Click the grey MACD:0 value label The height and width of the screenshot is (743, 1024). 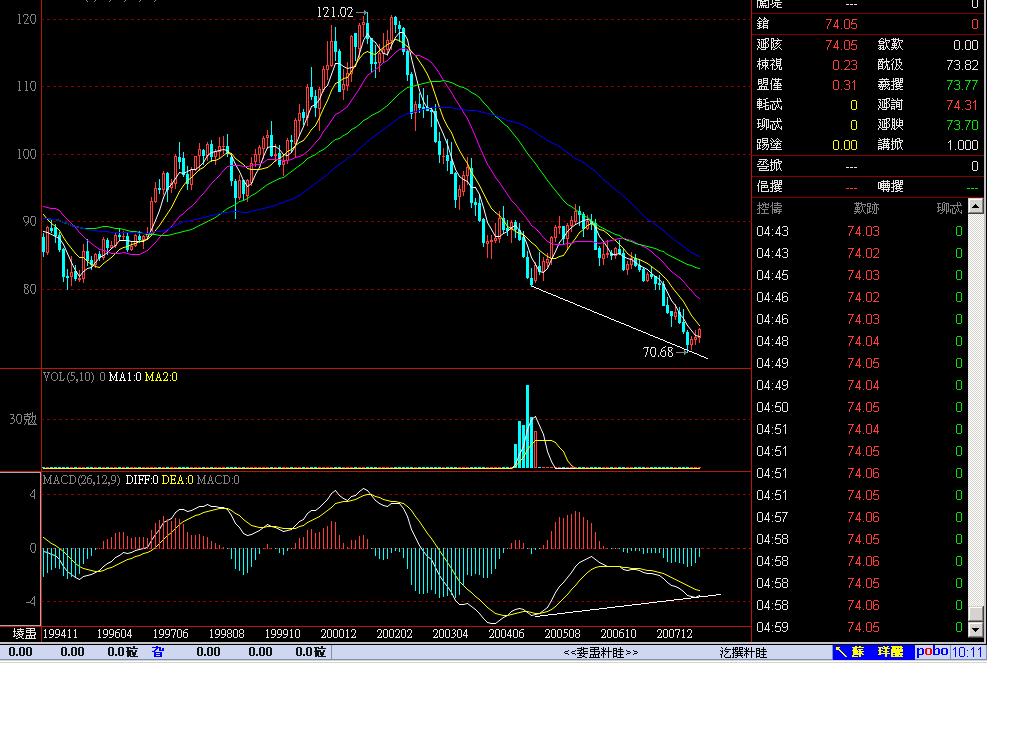(218, 480)
